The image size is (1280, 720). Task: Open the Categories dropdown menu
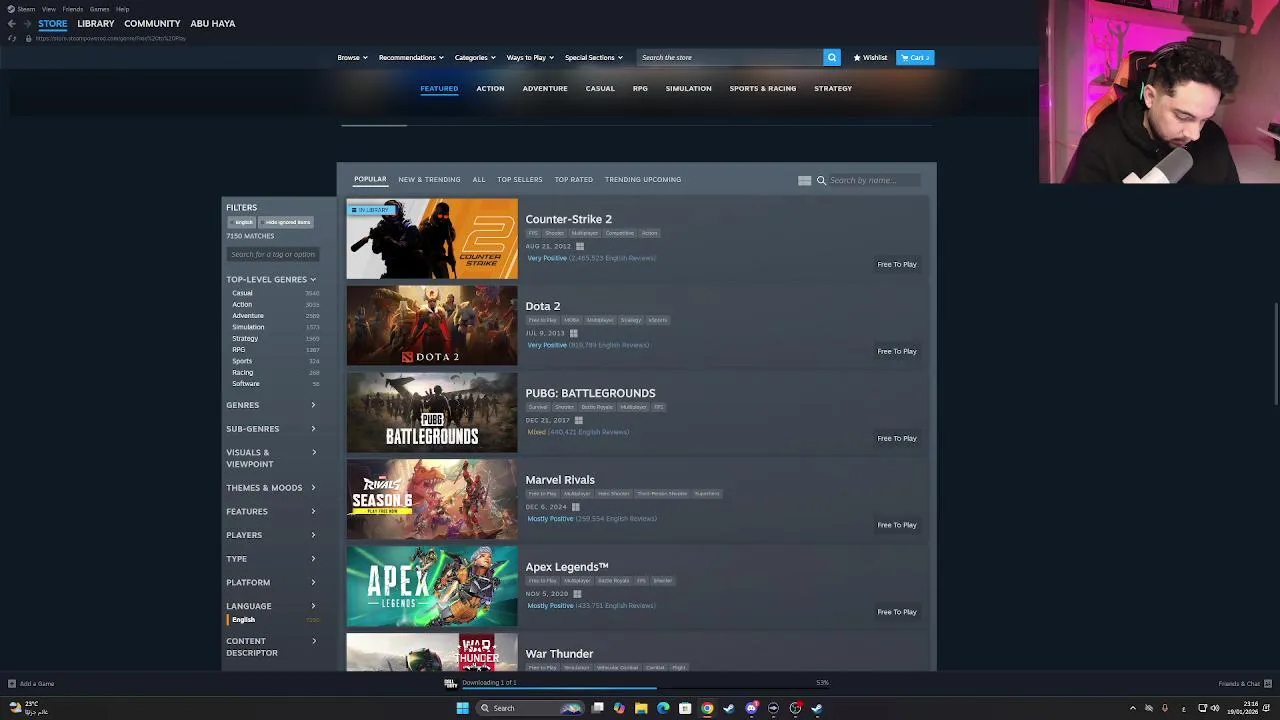(475, 57)
